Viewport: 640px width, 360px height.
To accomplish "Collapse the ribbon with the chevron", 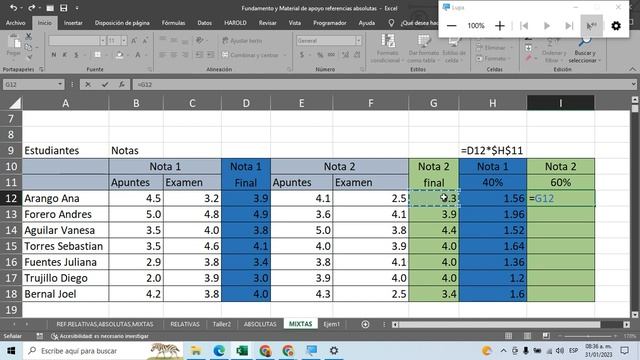I will (x=632, y=69).
